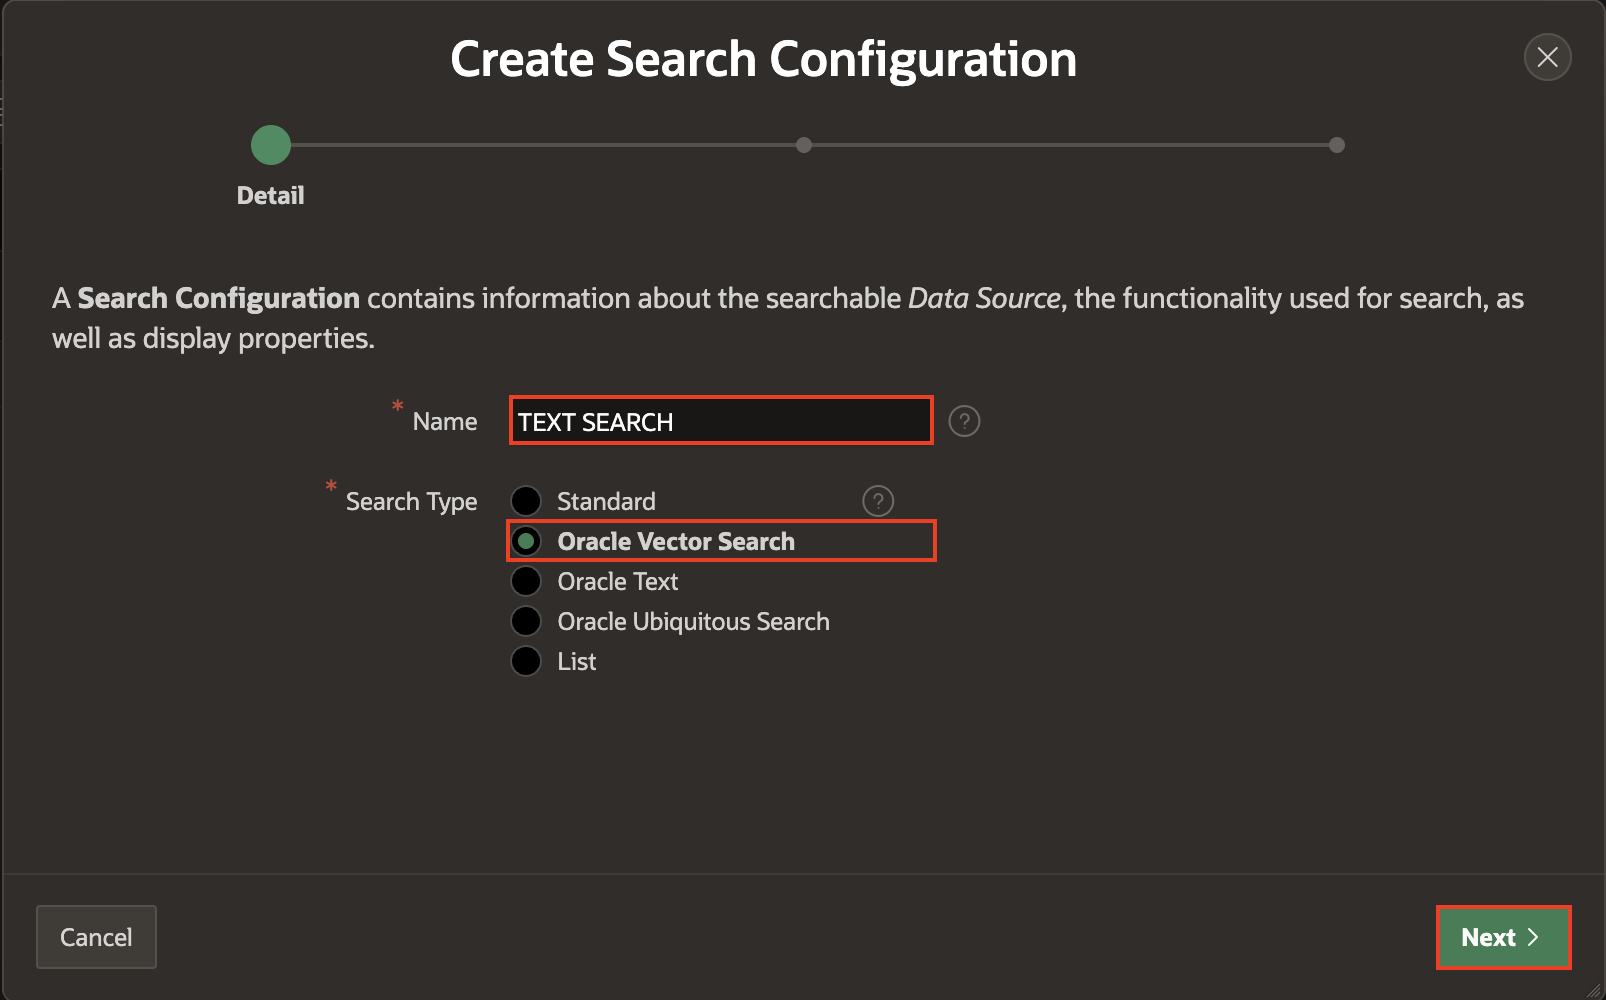
Task: Open help for the Name field
Action: coord(964,421)
